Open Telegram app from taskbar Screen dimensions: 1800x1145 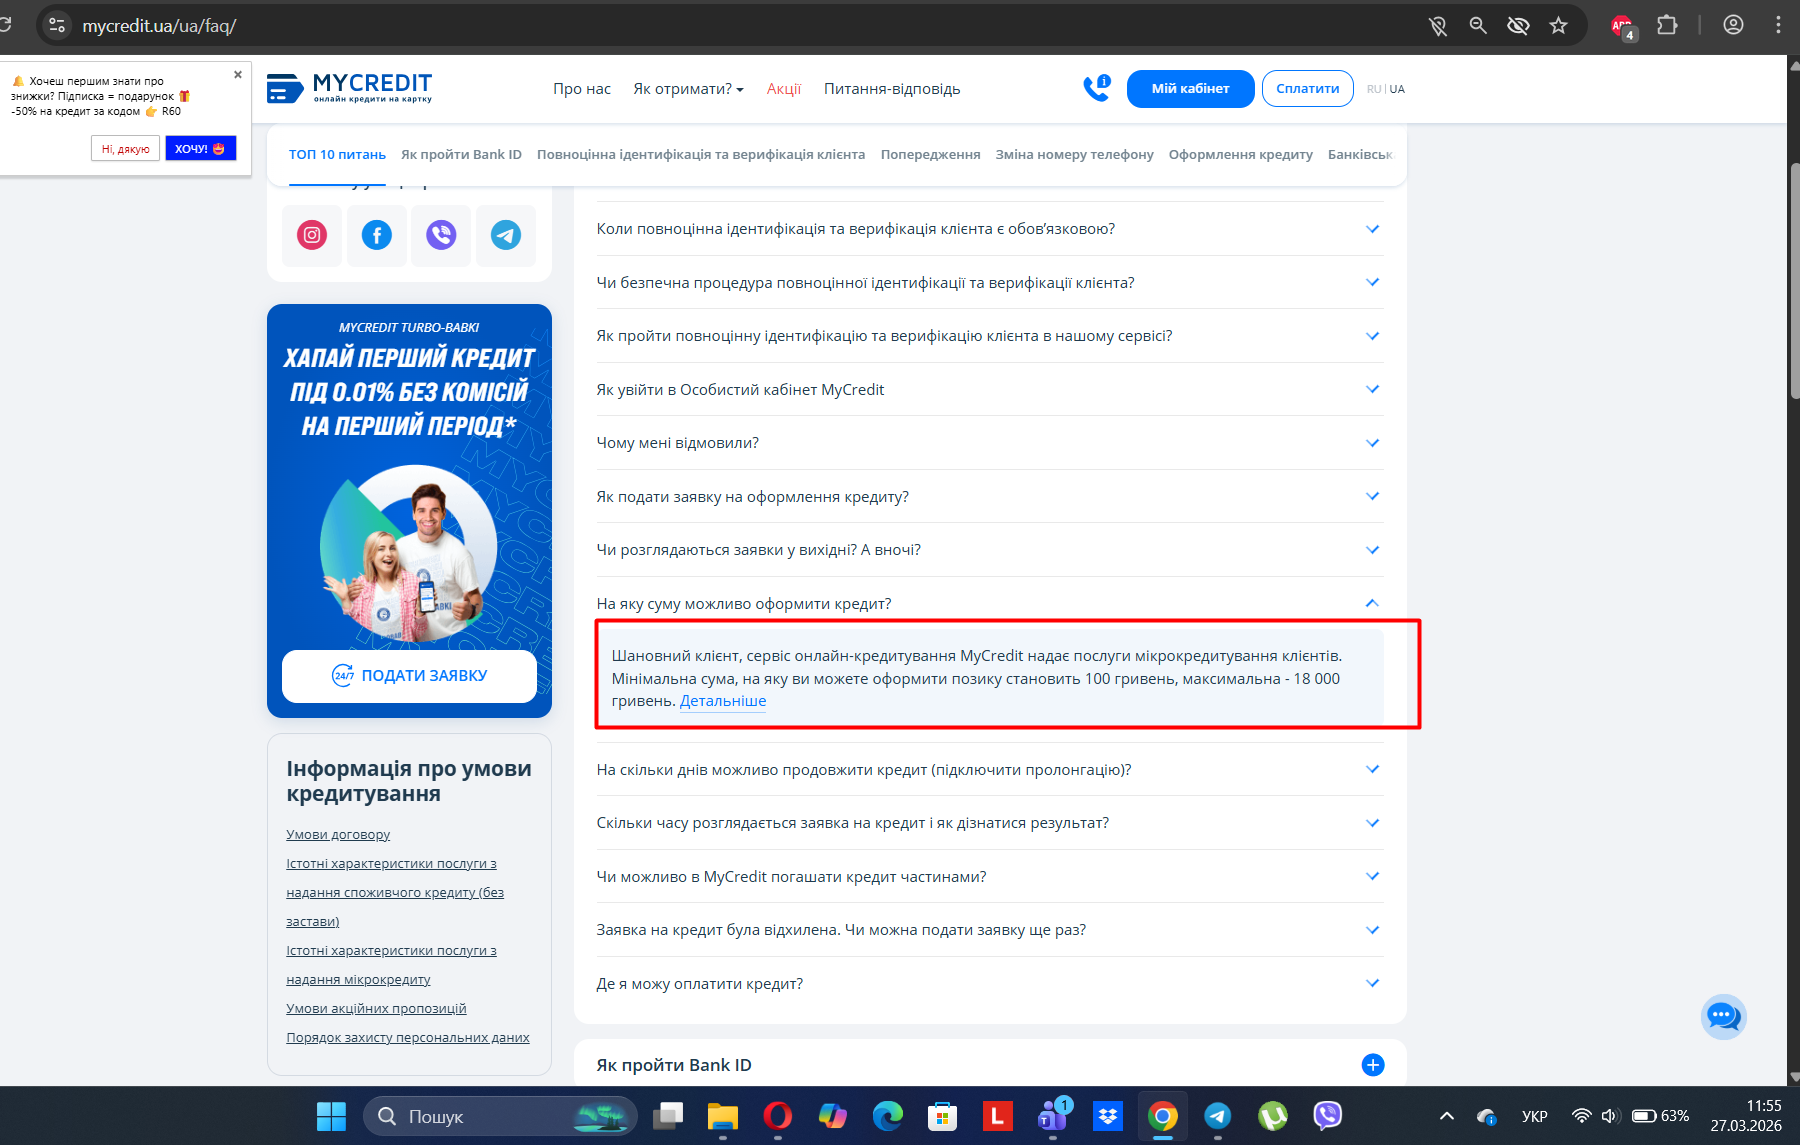pyautogui.click(x=1218, y=1116)
